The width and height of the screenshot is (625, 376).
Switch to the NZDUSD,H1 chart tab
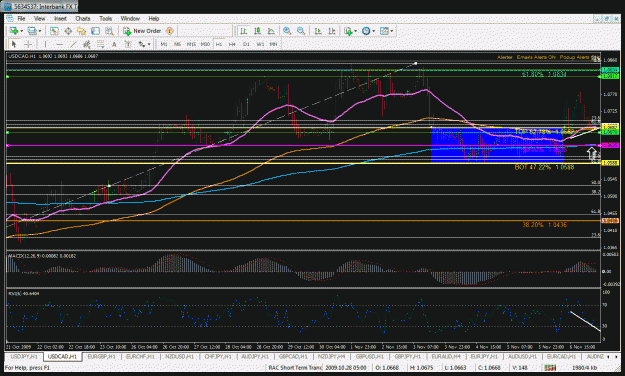[179, 356]
